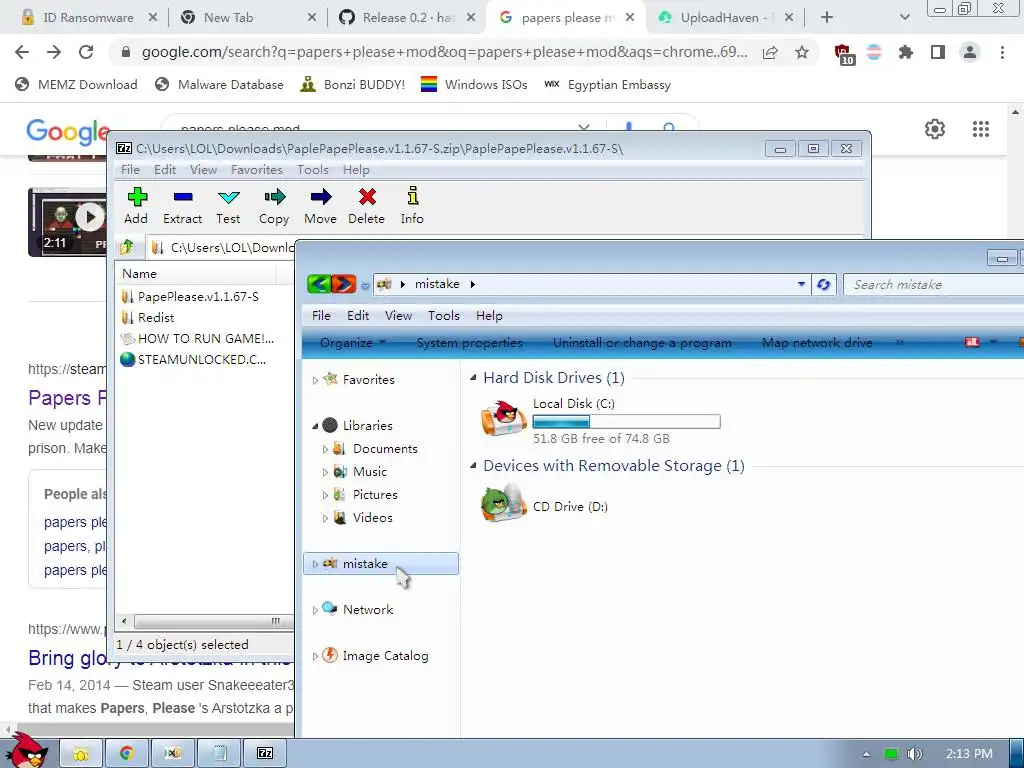The image size is (1024, 768).
Task: Open the Chrome extensions puzzle icon
Action: [x=905, y=52]
